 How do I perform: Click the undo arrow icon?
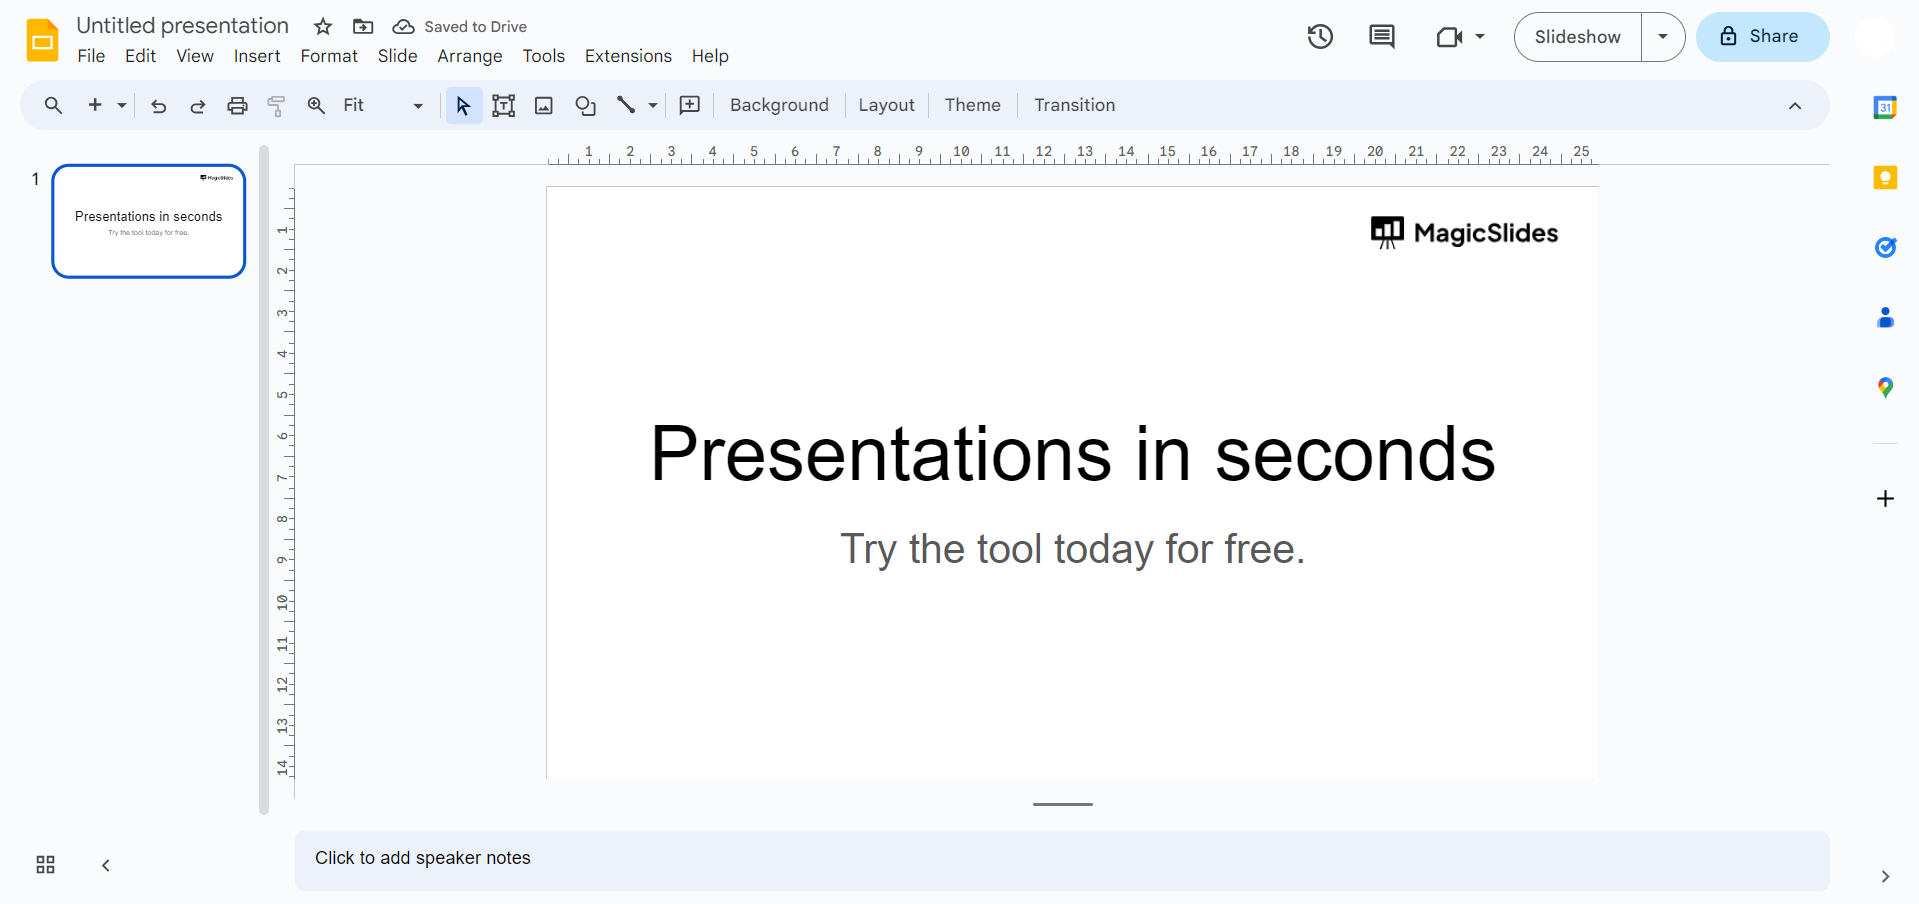(158, 106)
